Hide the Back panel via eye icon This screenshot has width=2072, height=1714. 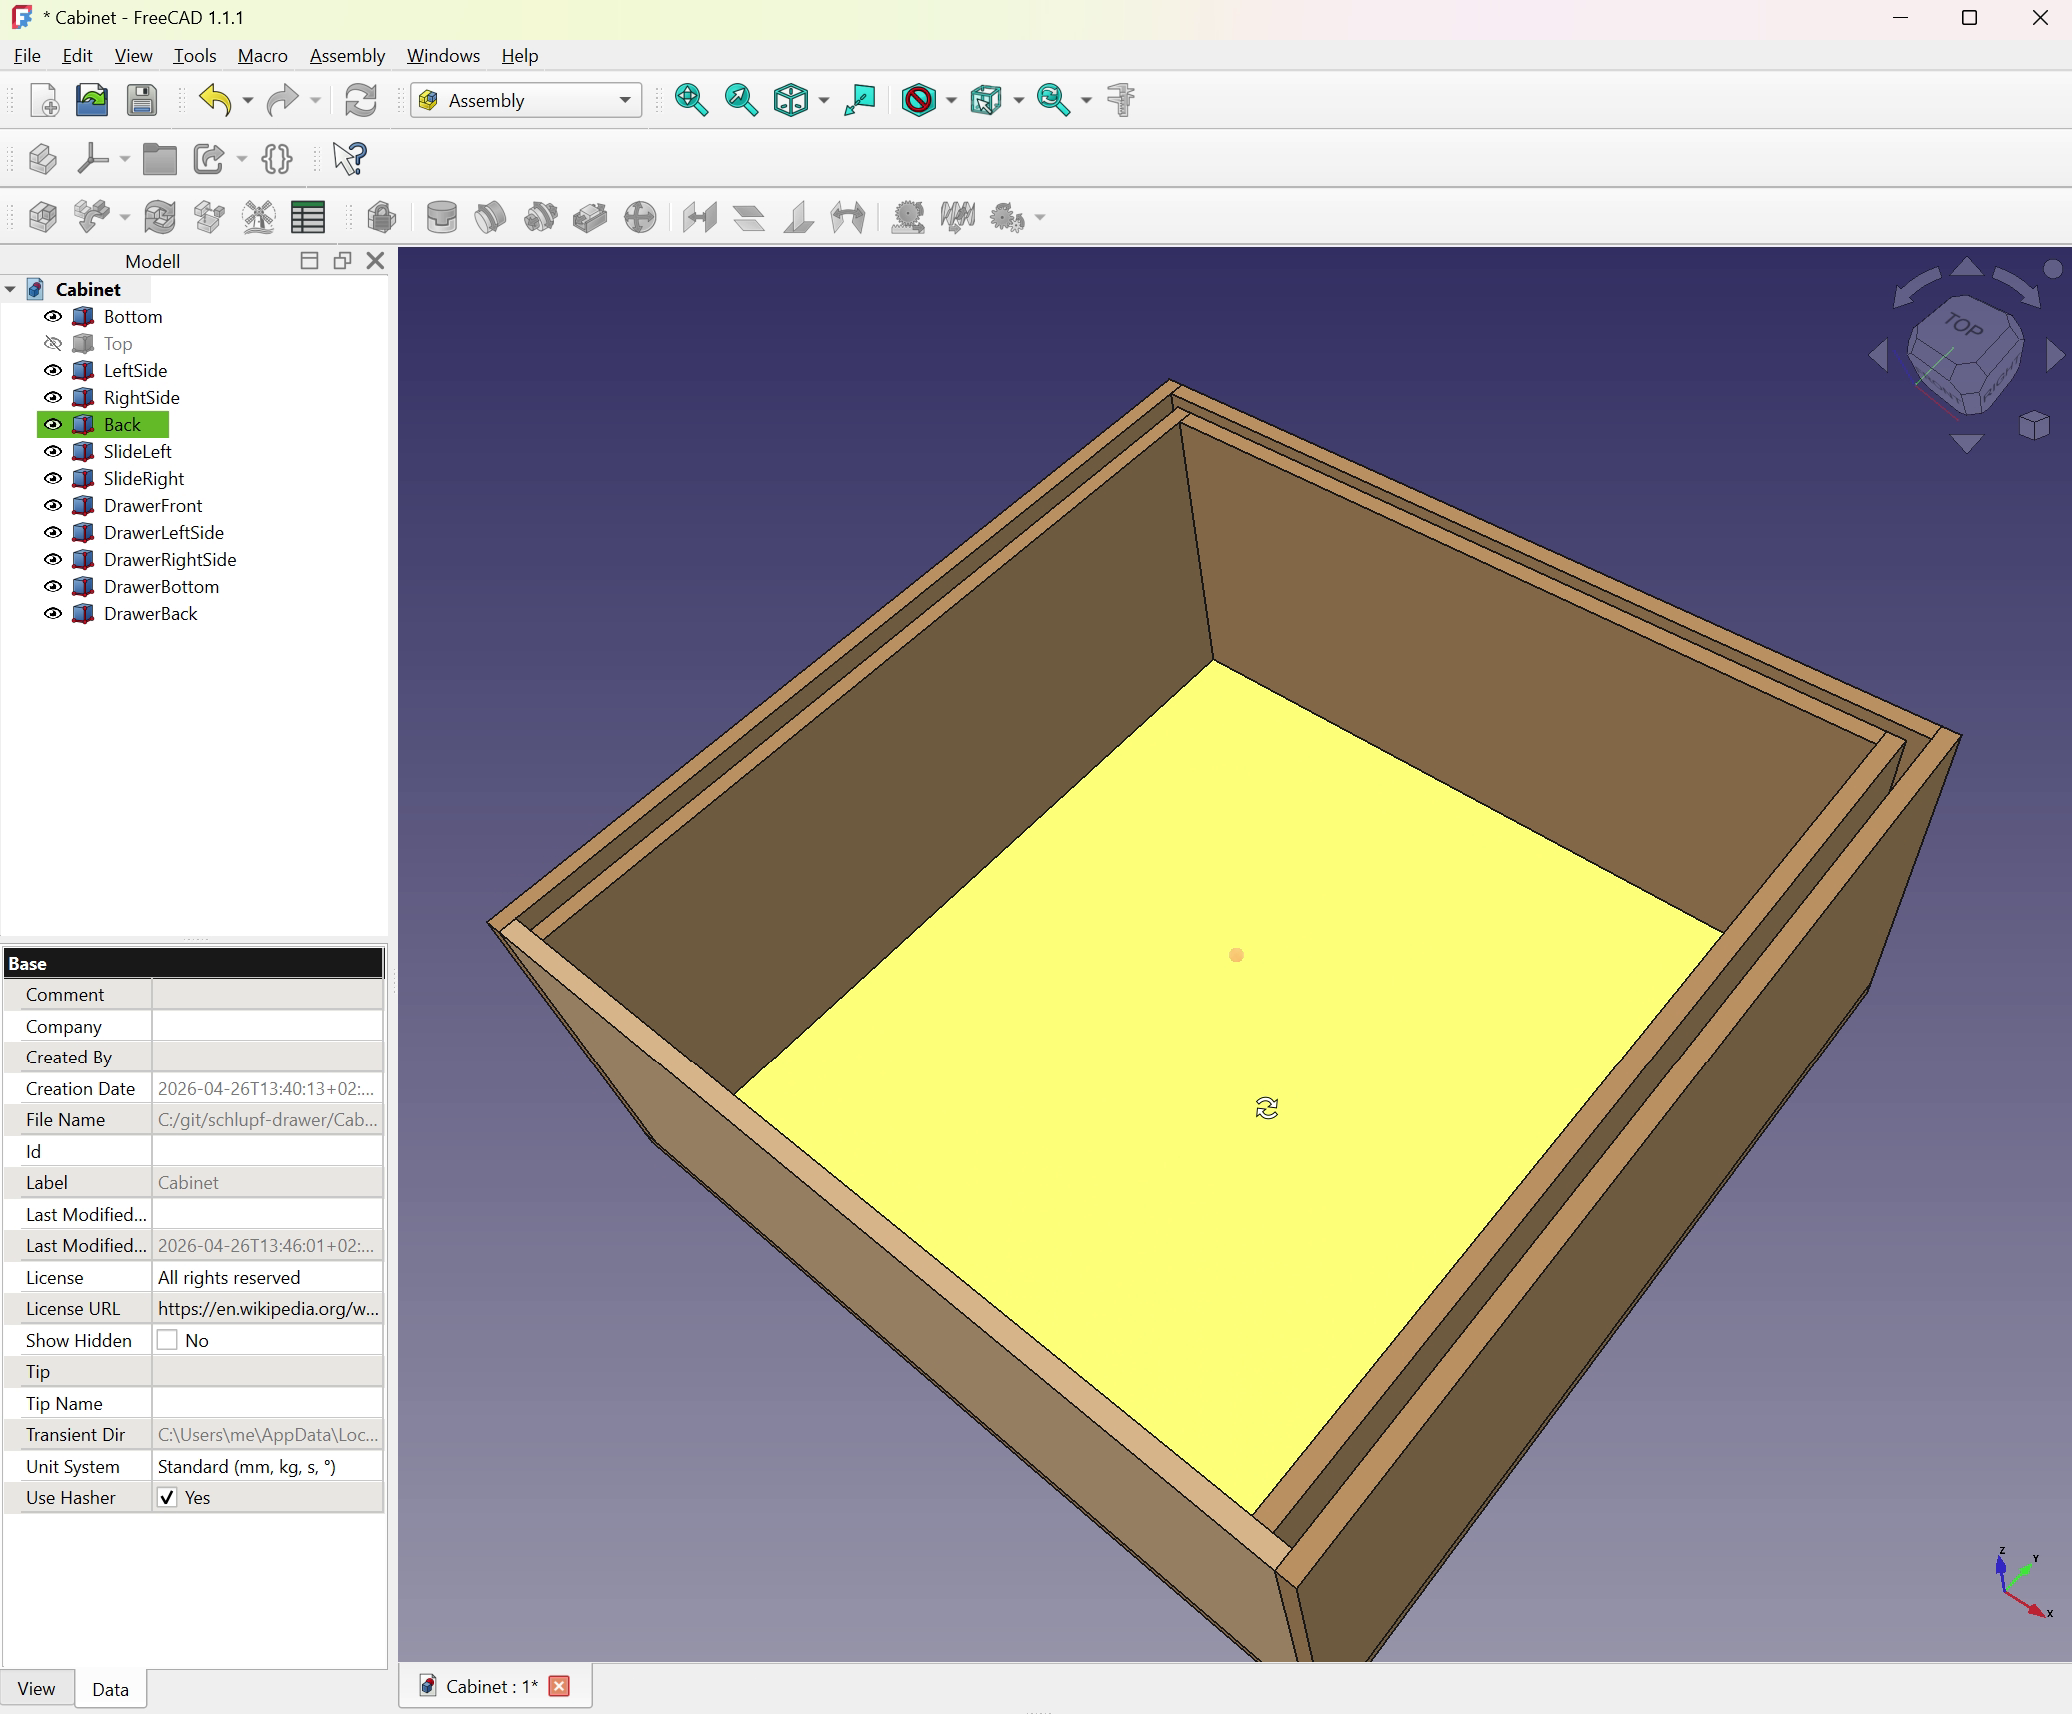click(53, 425)
